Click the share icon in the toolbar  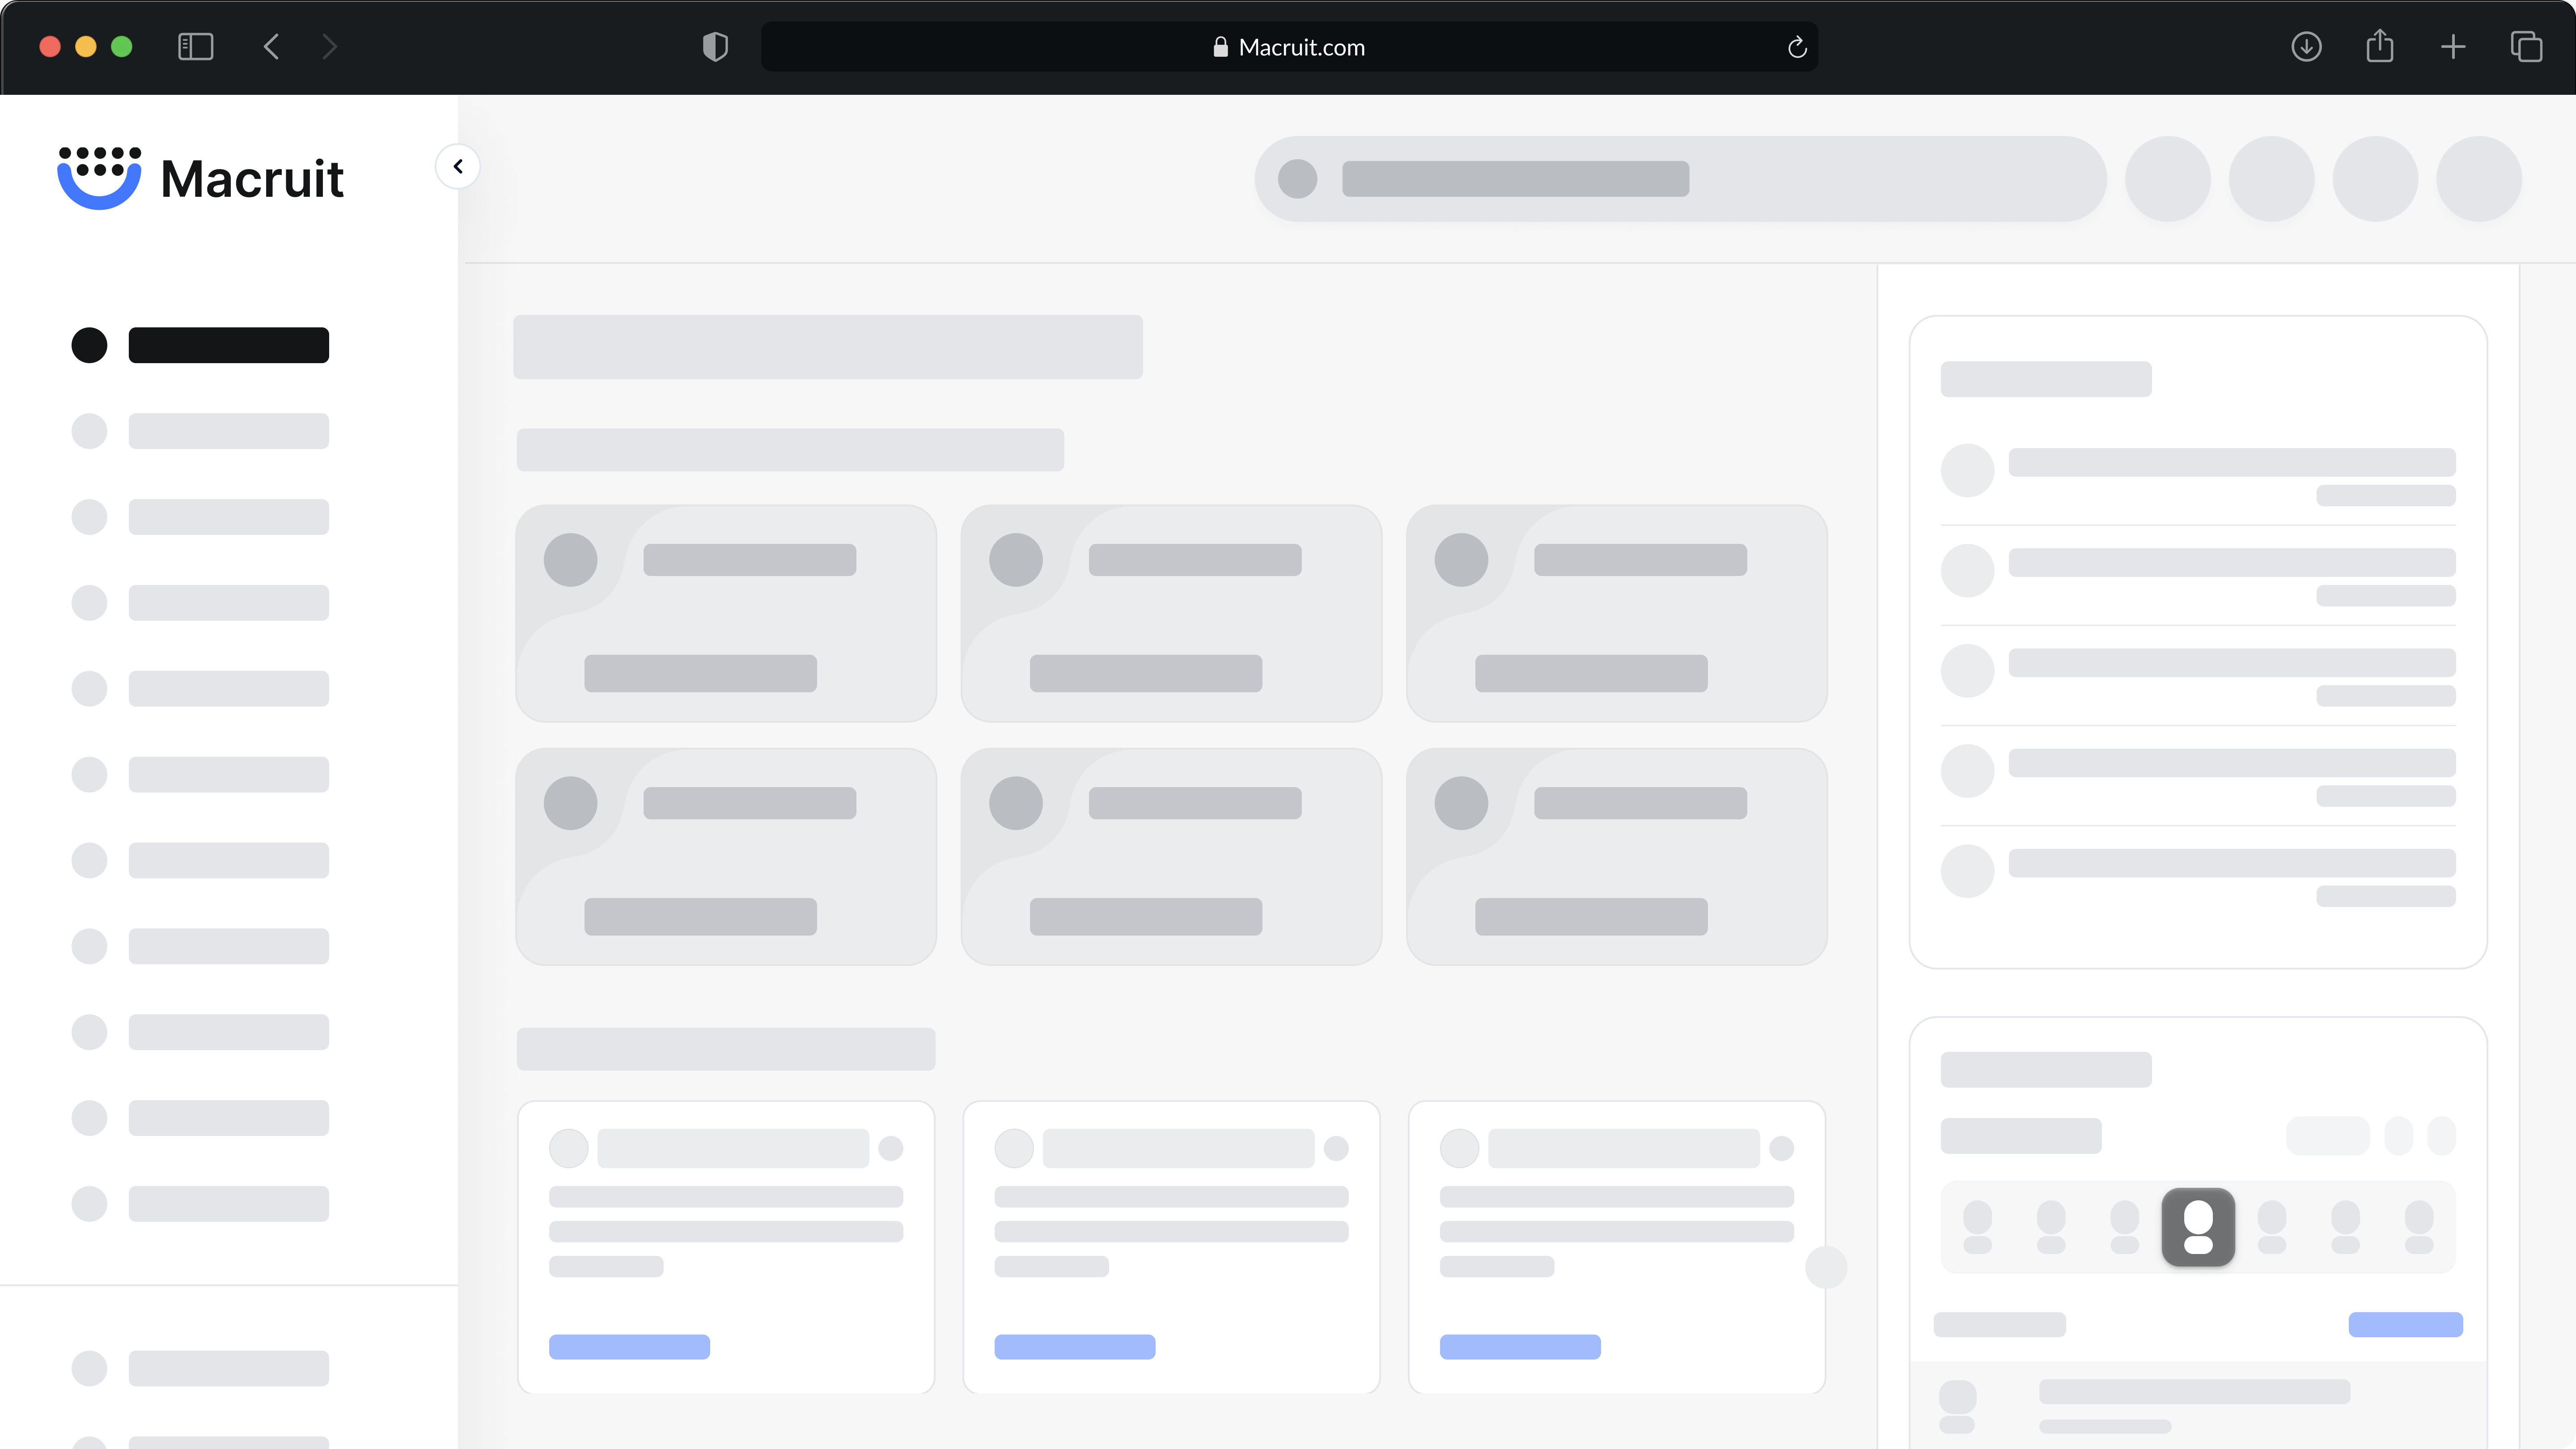pyautogui.click(x=2380, y=47)
